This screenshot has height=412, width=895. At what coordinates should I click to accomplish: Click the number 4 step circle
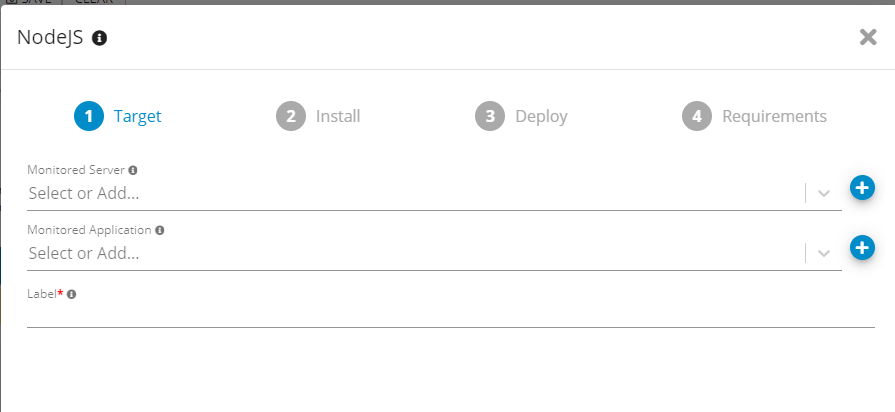(696, 116)
